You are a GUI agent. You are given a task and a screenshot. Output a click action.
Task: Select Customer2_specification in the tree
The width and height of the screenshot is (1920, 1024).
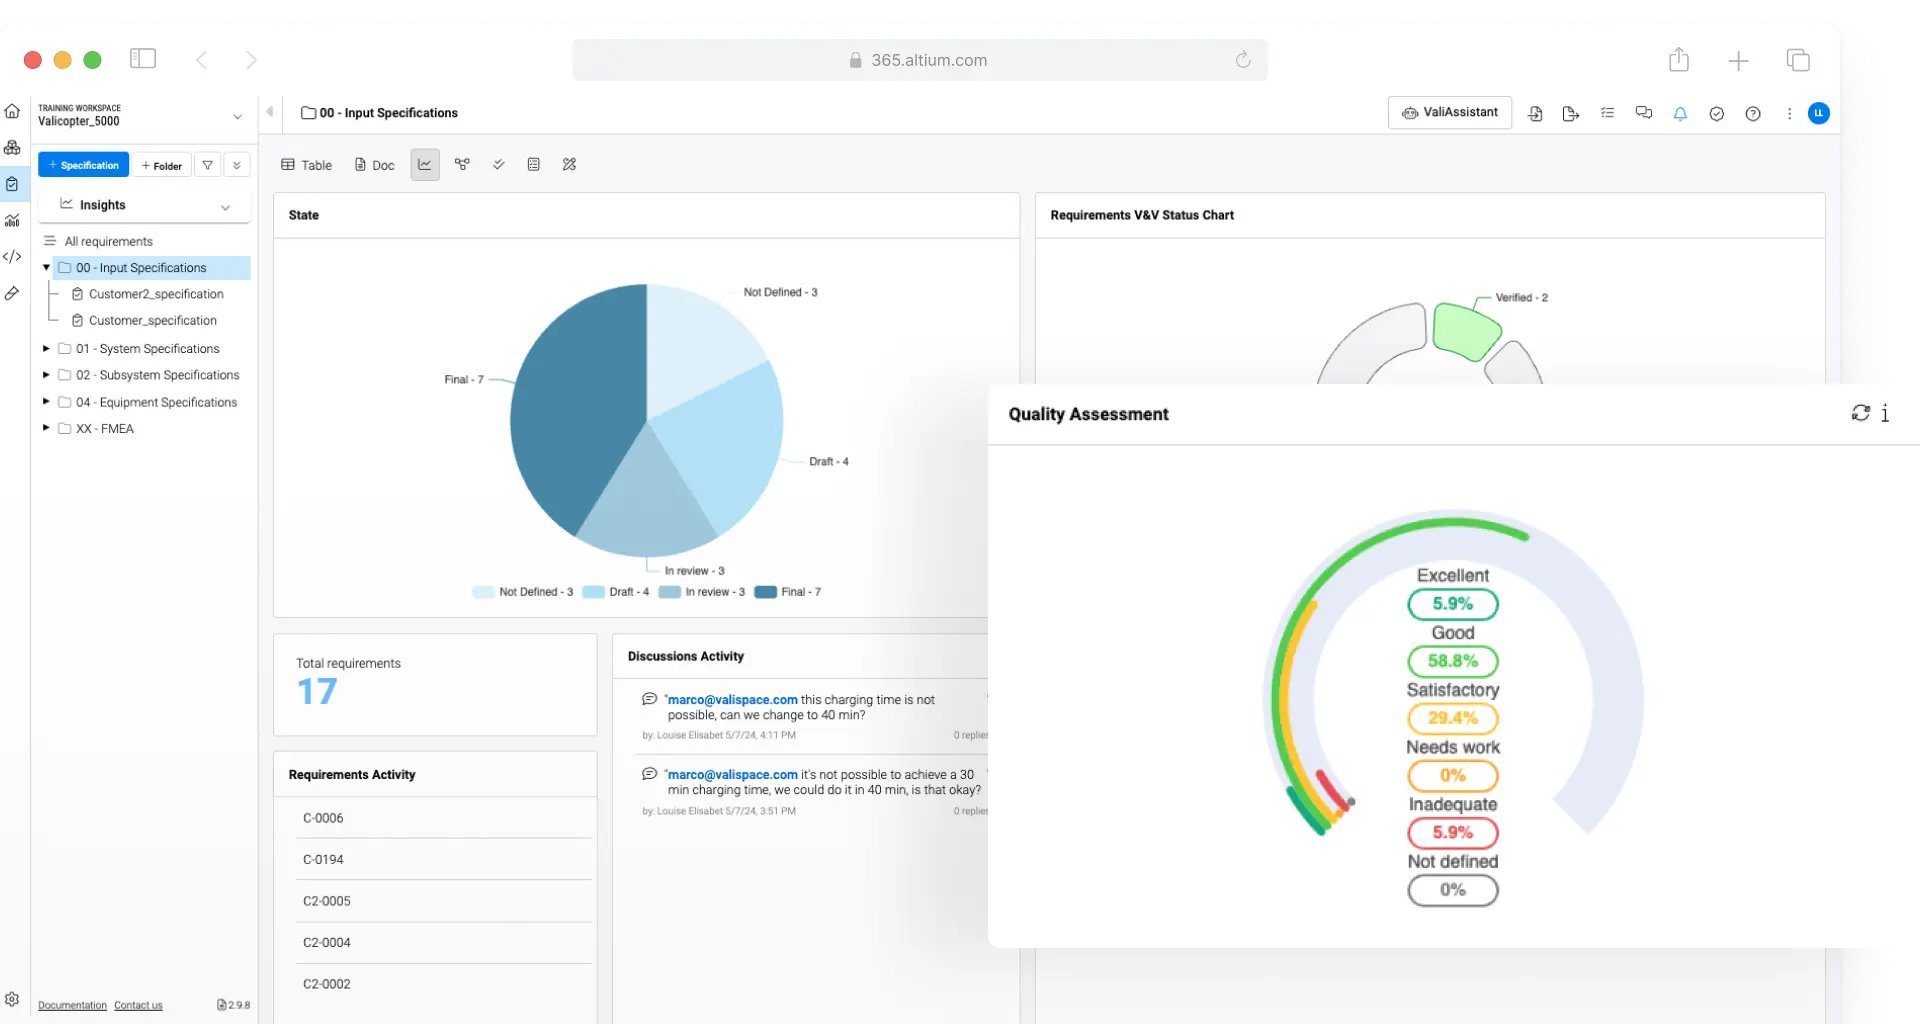tap(156, 294)
